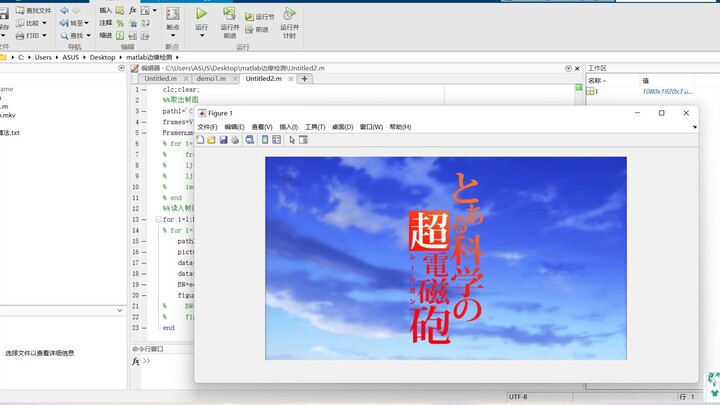720x405 pixels.
Task: Click ASUS folder in the address path
Action: (71, 57)
